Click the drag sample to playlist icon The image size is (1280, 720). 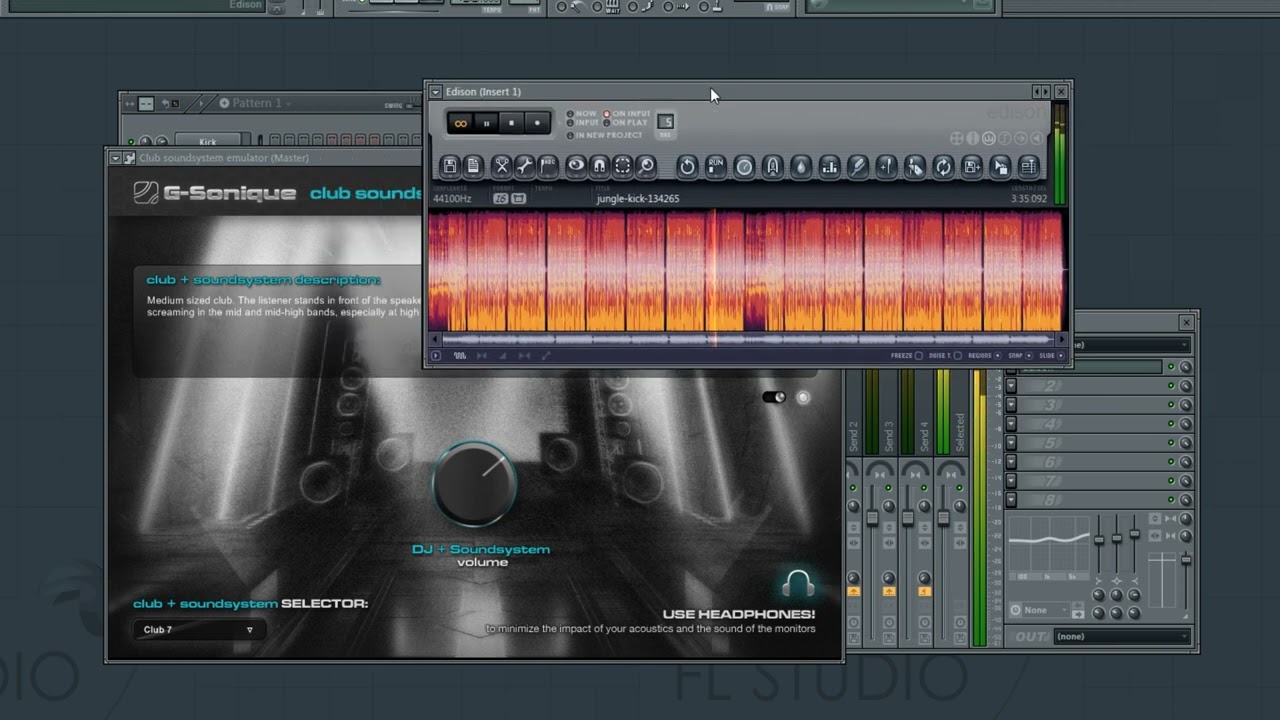(1000, 166)
